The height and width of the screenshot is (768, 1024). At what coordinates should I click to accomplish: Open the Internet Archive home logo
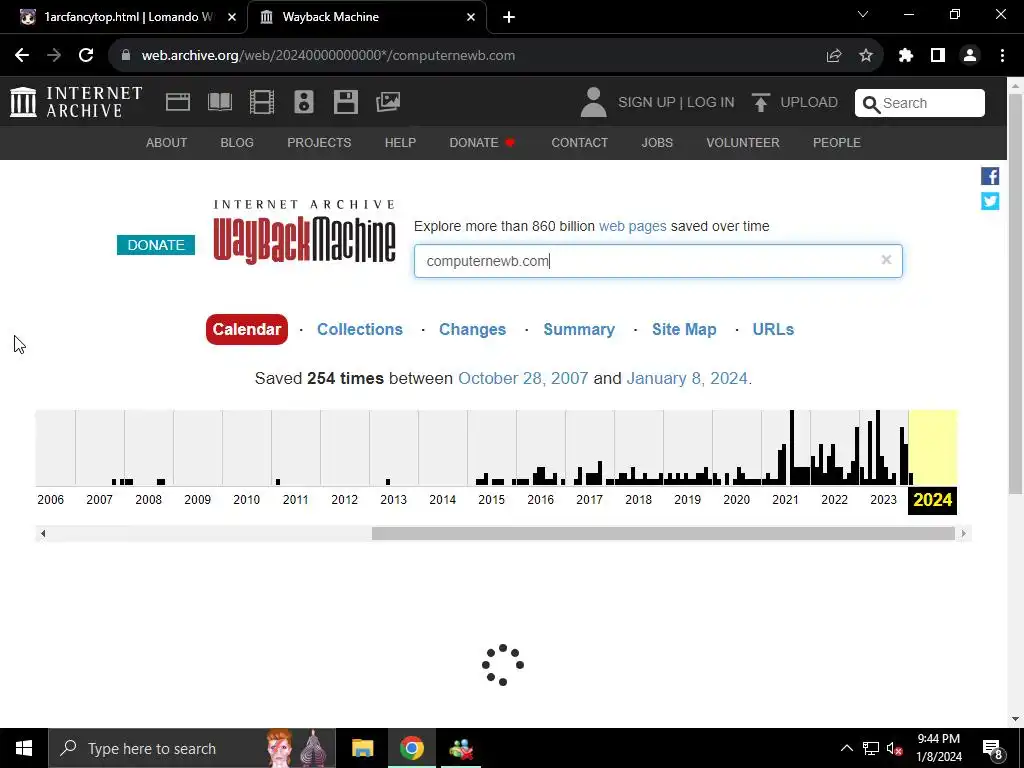click(x=76, y=102)
